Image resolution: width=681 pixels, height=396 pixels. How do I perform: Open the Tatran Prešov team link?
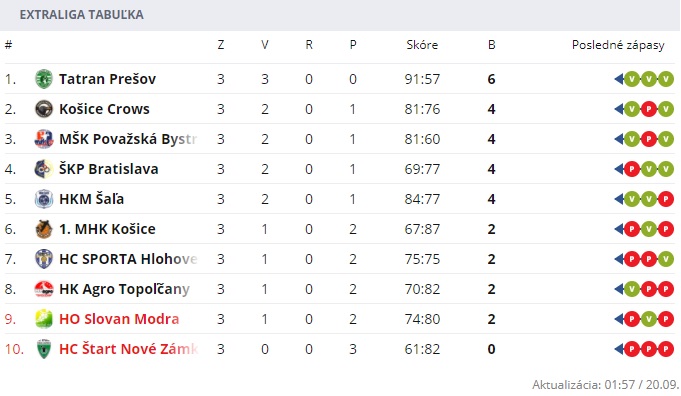click(107, 79)
